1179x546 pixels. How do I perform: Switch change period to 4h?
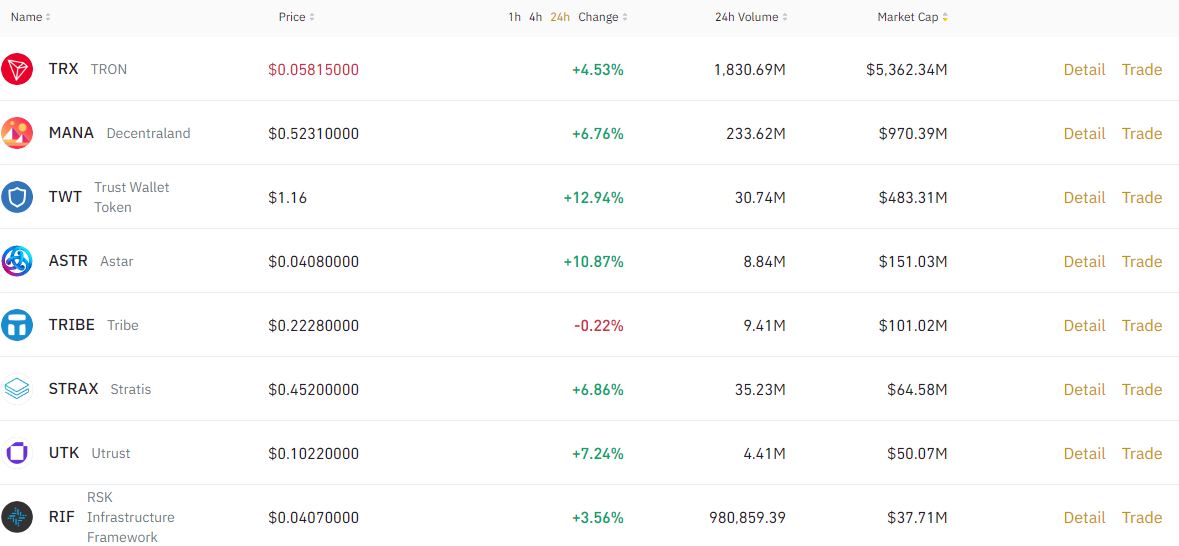[x=535, y=17]
